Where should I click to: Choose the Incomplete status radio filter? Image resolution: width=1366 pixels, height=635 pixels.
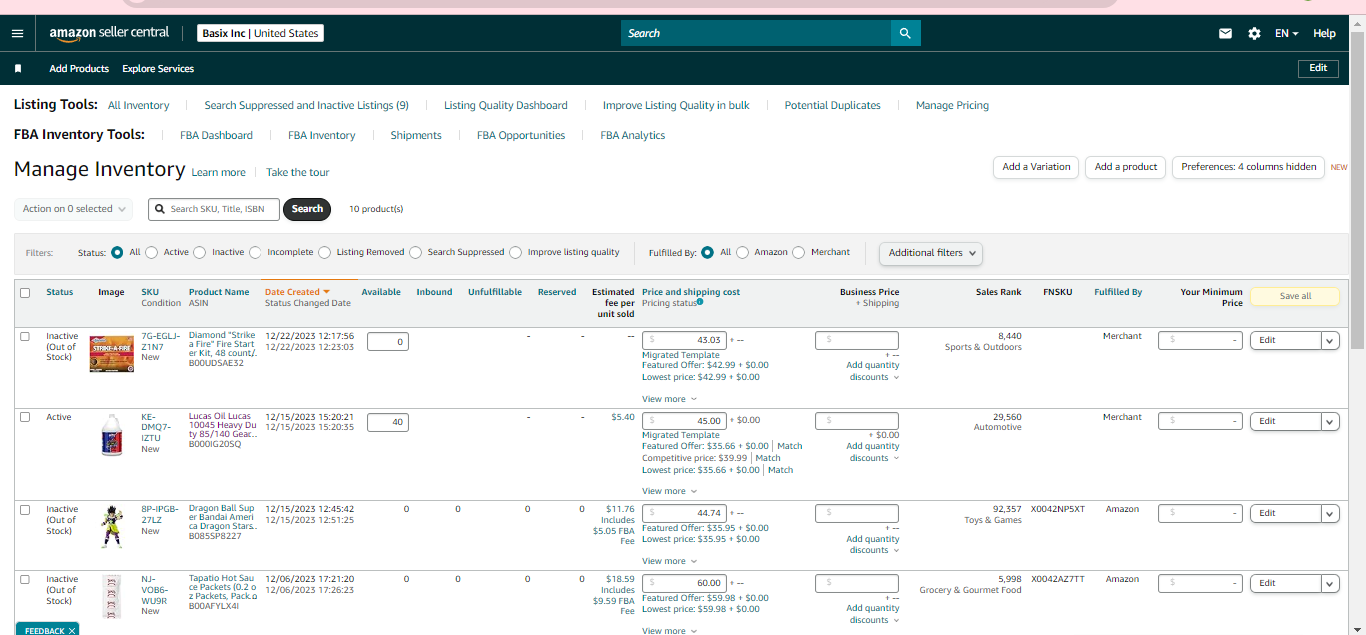pyautogui.click(x=255, y=253)
